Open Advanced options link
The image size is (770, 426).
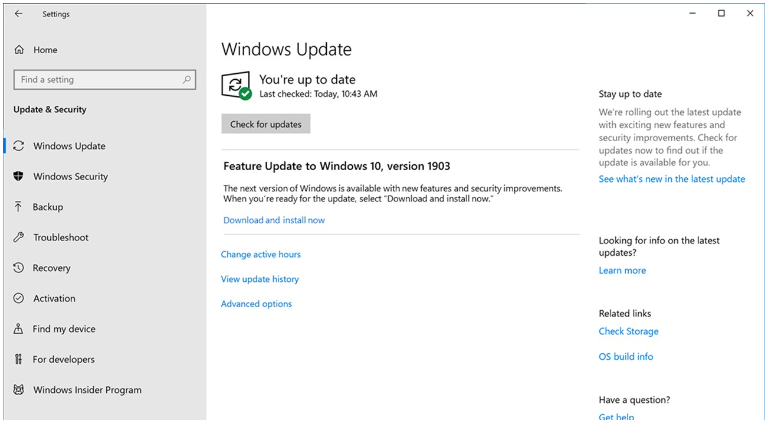(256, 304)
